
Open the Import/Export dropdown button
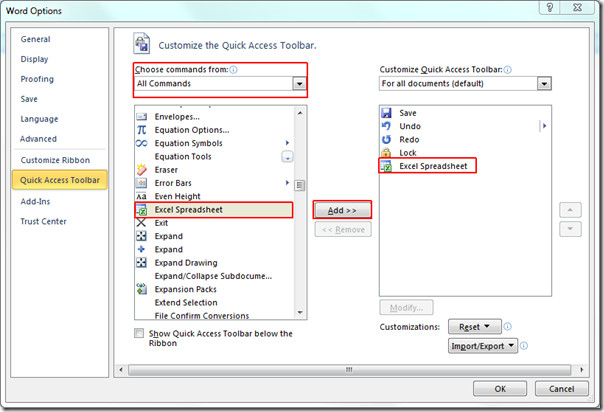pos(483,346)
